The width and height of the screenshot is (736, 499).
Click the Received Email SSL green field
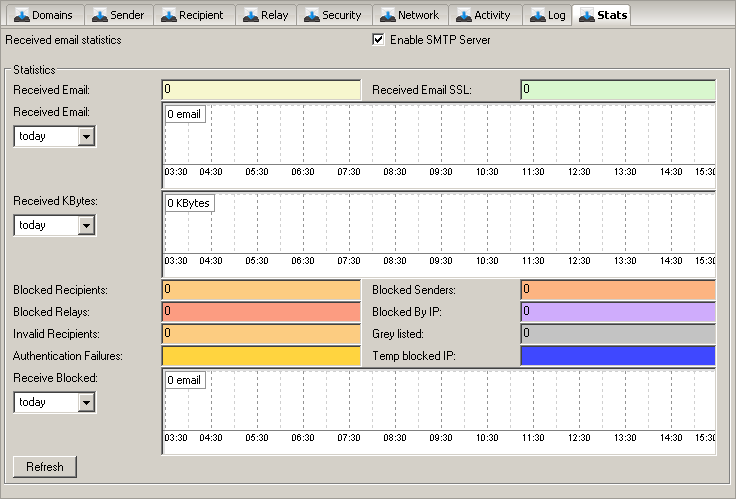617,90
